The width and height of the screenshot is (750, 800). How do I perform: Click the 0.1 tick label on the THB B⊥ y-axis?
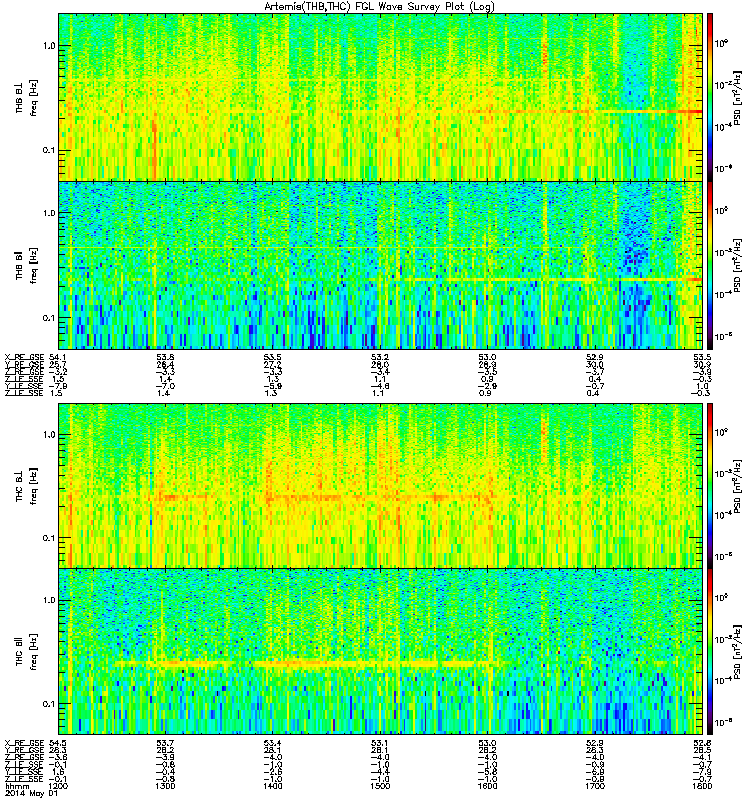49,150
